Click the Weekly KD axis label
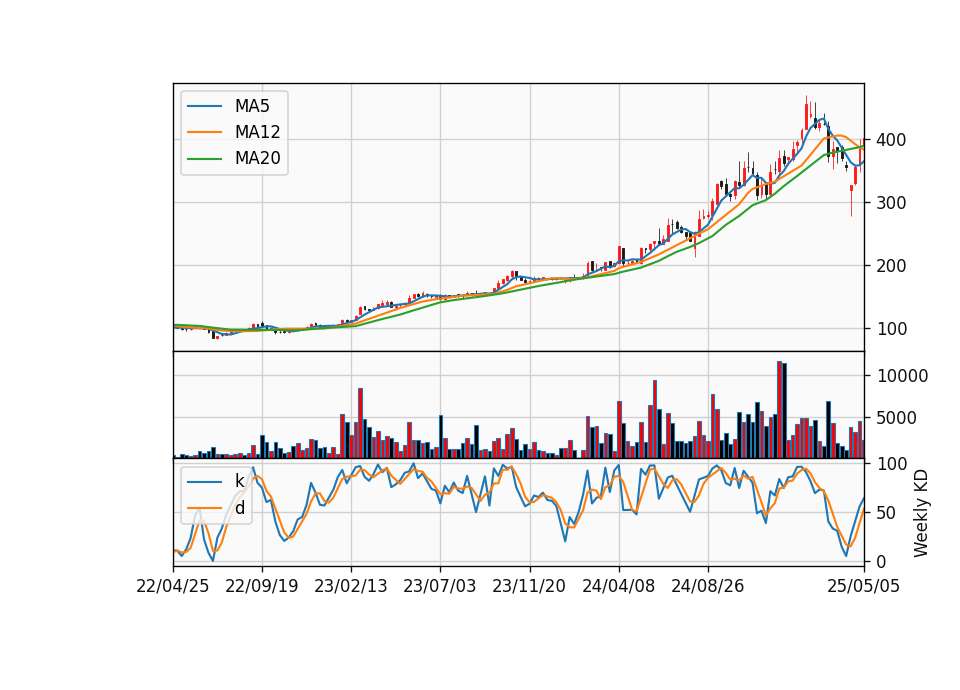This screenshot has height=690, width=960. (921, 513)
